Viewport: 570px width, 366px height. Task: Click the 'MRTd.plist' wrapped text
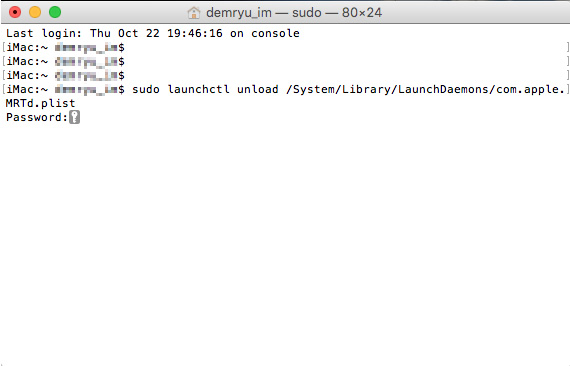(x=40, y=104)
